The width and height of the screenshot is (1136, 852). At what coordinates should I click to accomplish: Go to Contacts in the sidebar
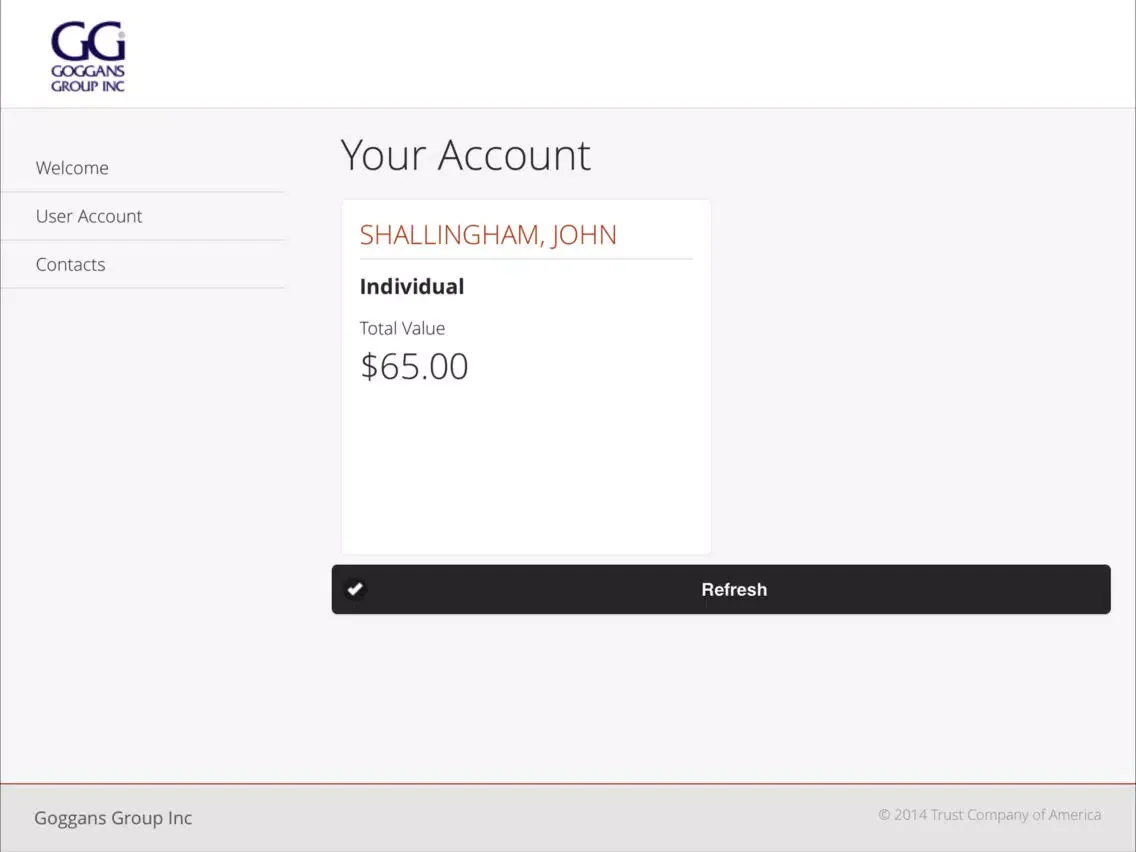coord(70,265)
